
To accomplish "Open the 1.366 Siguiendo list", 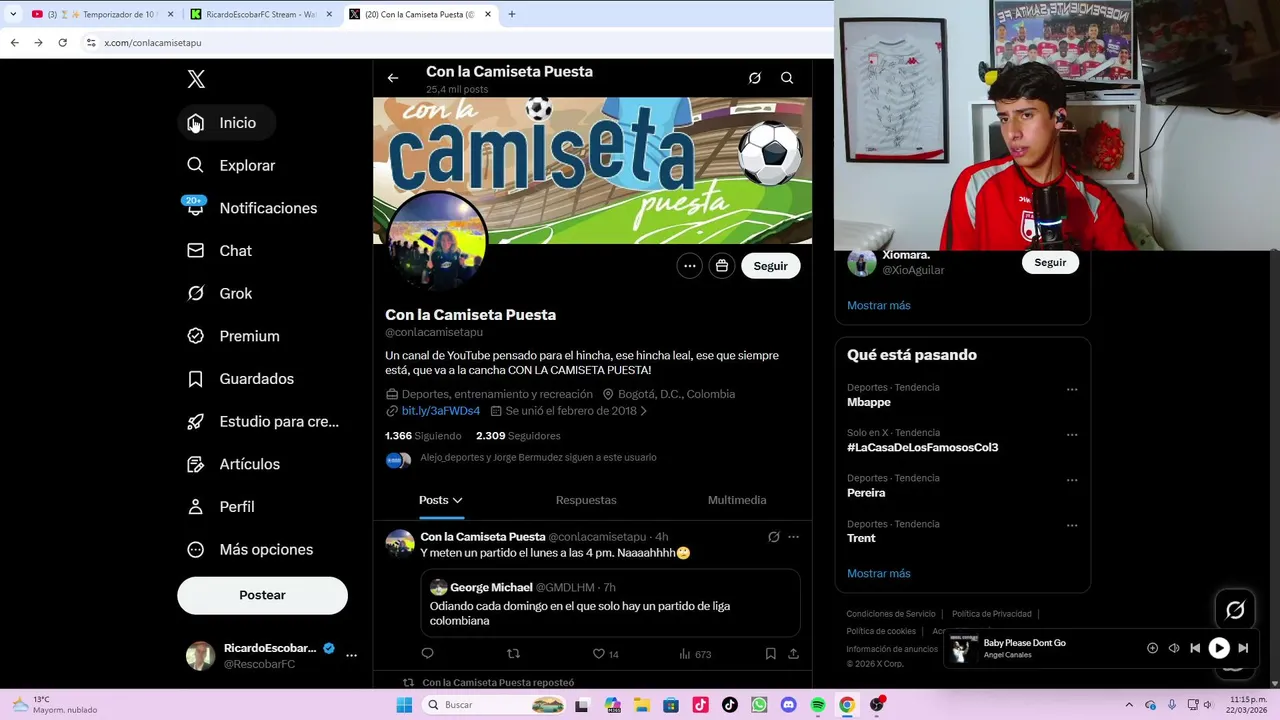I will pyautogui.click(x=423, y=436).
